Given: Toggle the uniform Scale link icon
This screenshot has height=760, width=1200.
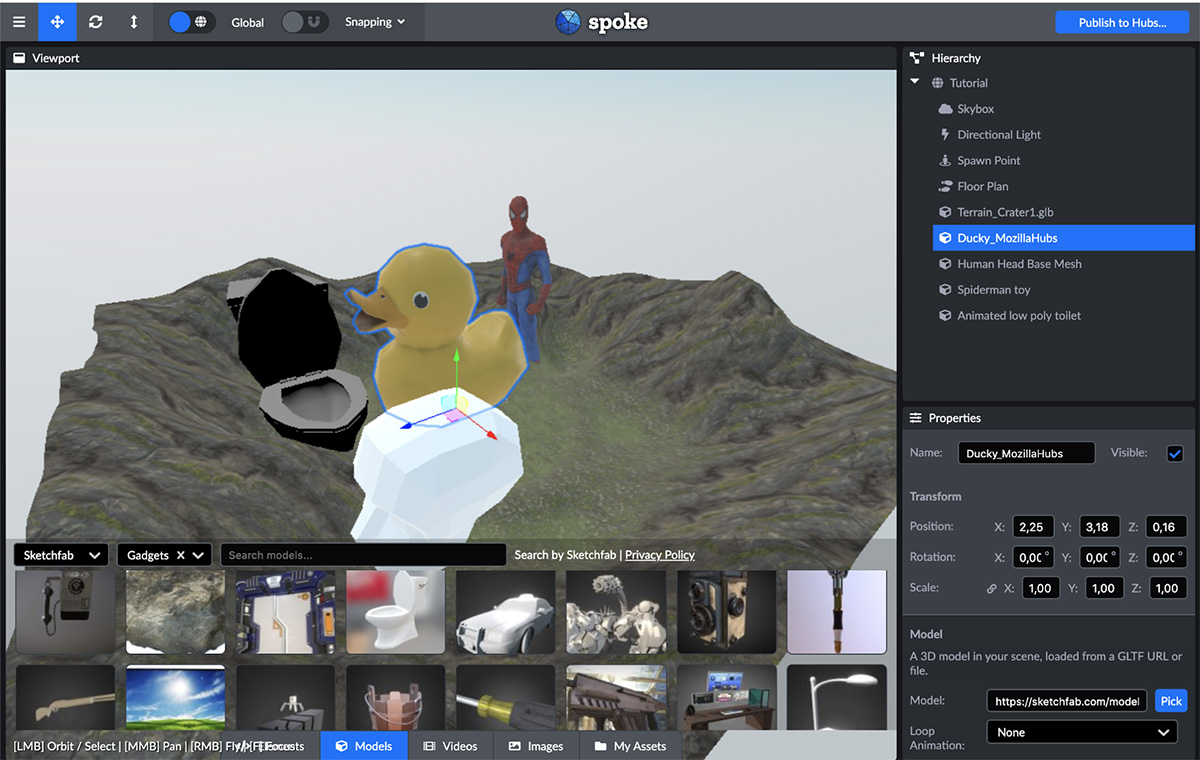Looking at the screenshot, I should (992, 589).
